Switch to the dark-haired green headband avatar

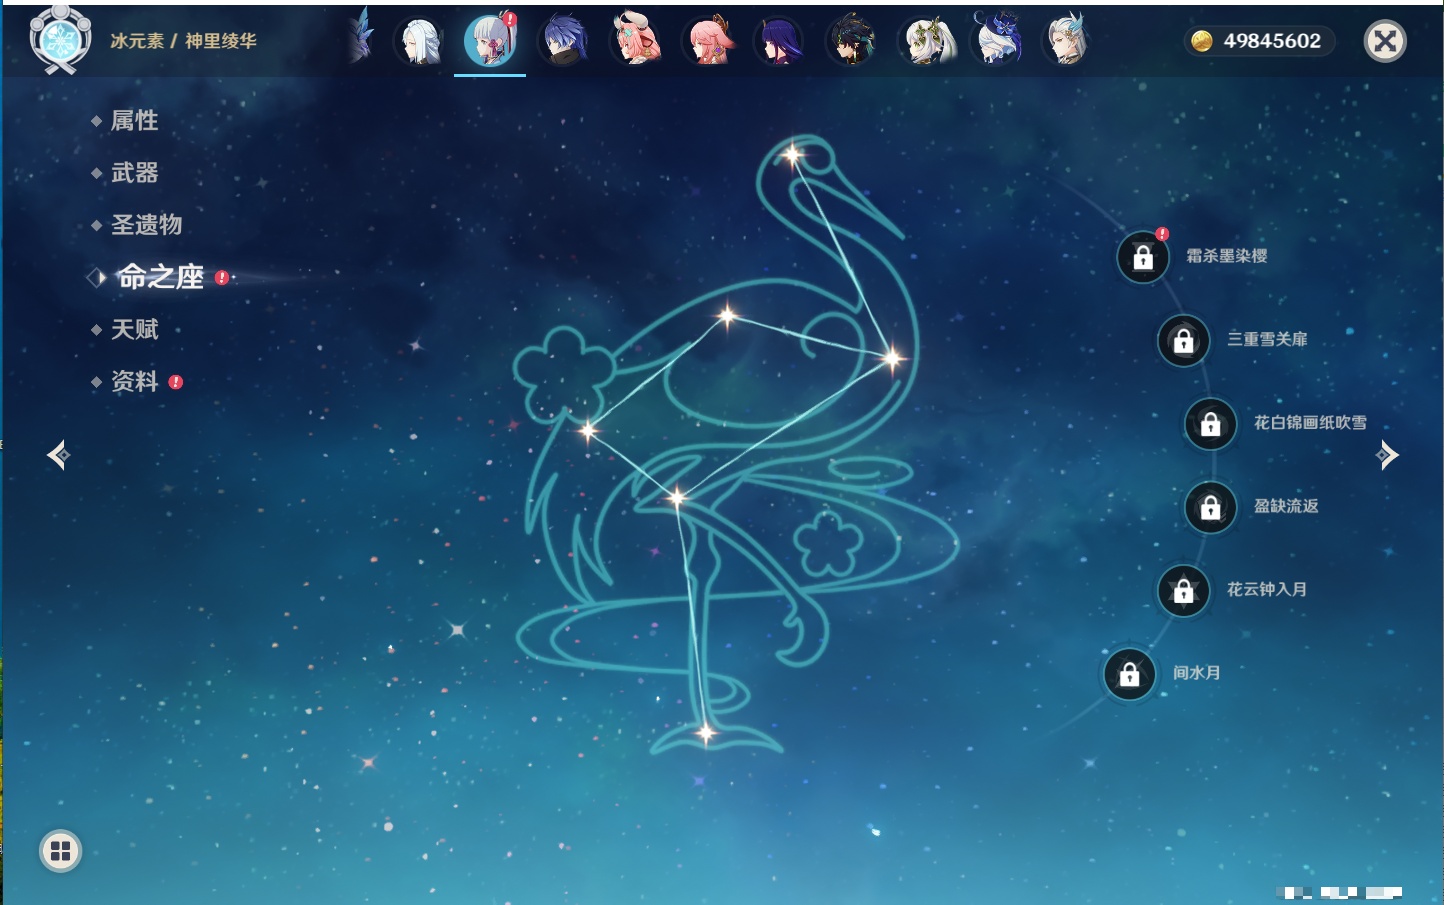click(851, 41)
